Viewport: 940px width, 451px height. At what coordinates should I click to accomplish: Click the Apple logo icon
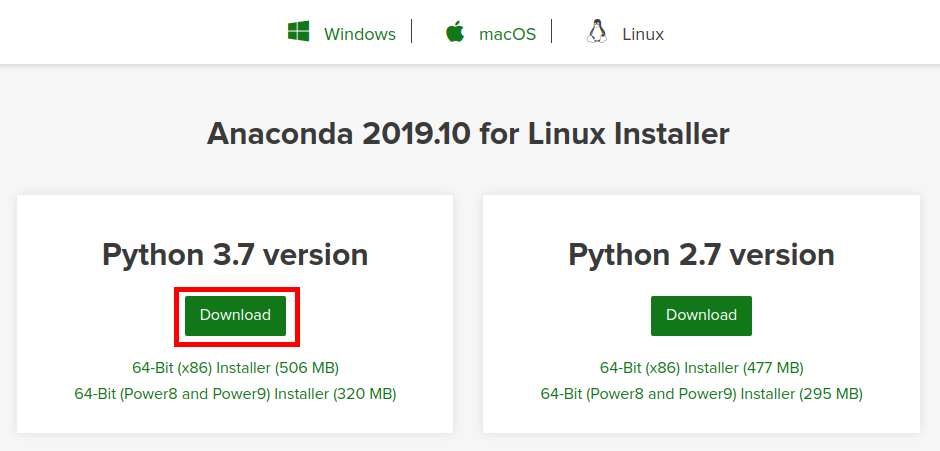pyautogui.click(x=455, y=33)
